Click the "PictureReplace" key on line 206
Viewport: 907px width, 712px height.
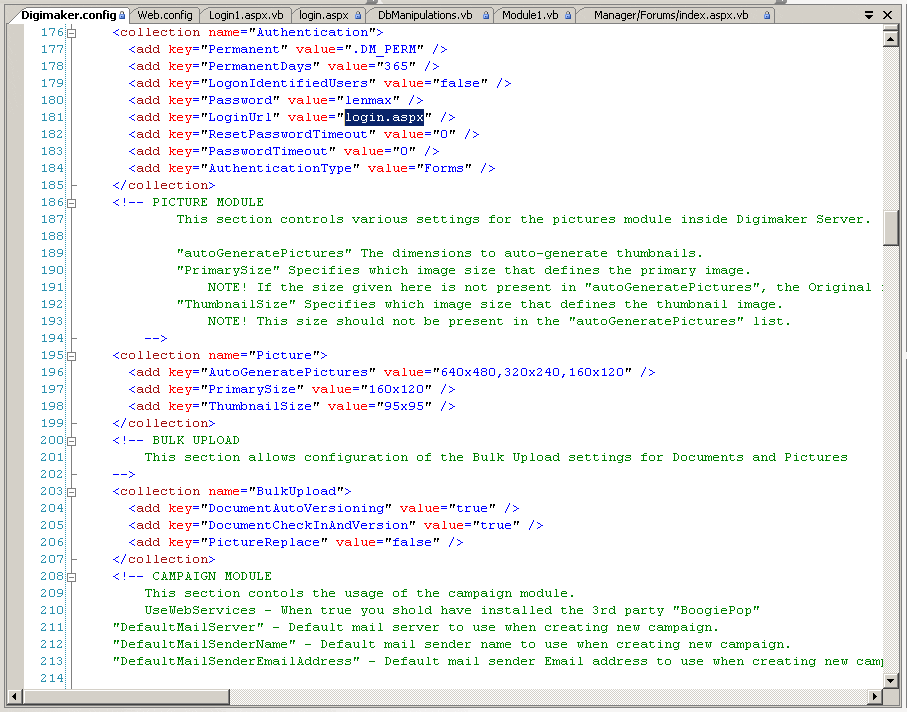click(264, 543)
